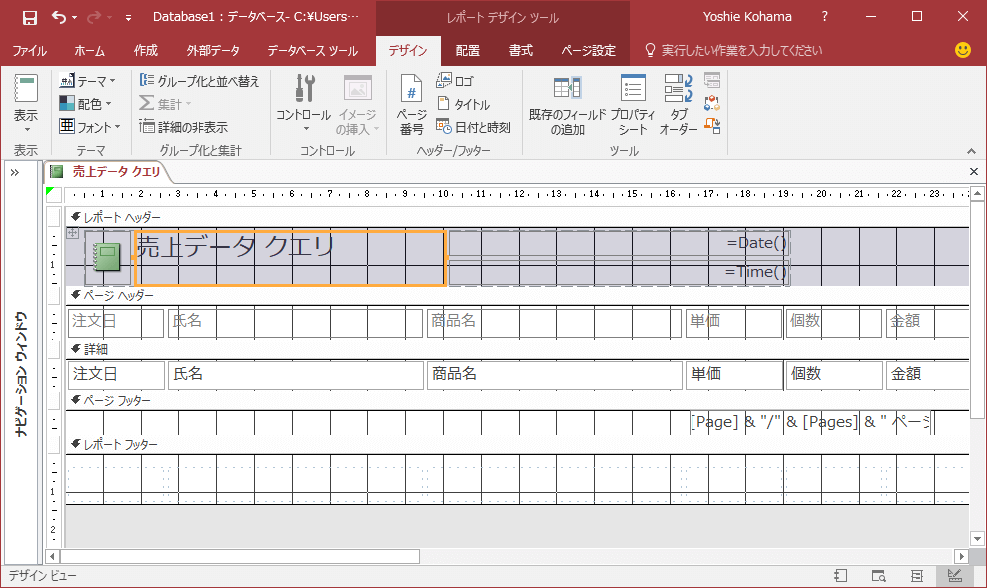
Task: Click the horizontal scrollbar left arrow
Action: pyautogui.click(x=53, y=556)
